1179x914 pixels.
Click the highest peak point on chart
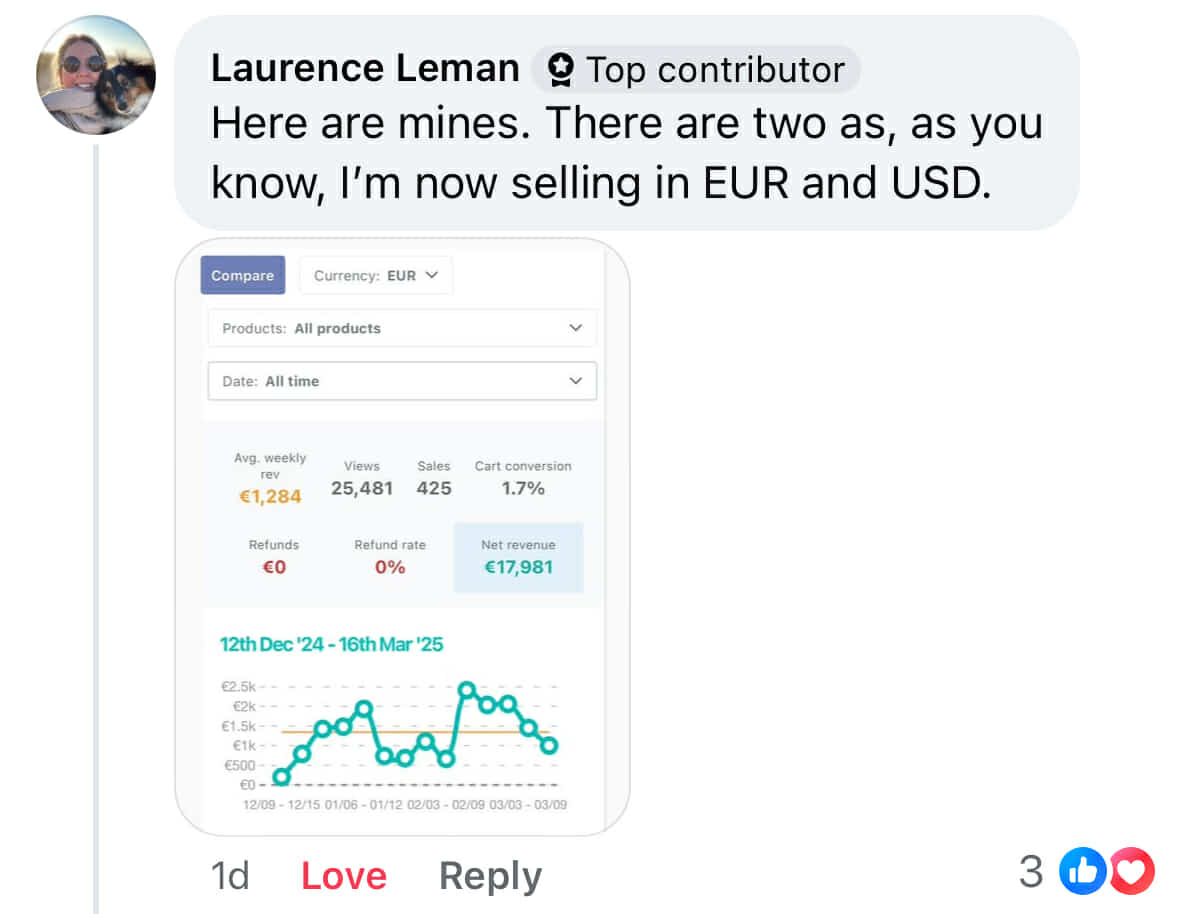(x=466, y=689)
